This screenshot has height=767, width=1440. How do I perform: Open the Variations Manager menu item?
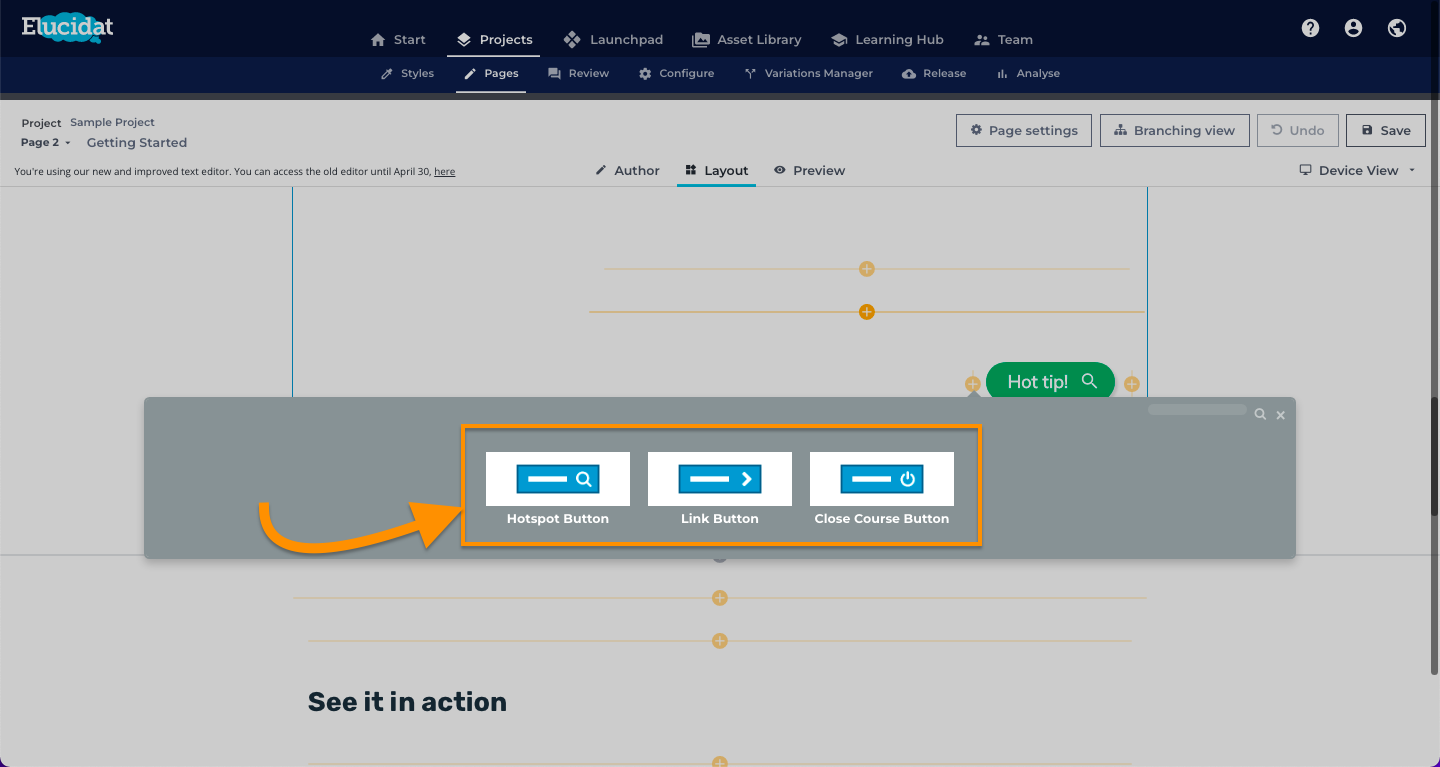click(x=808, y=74)
